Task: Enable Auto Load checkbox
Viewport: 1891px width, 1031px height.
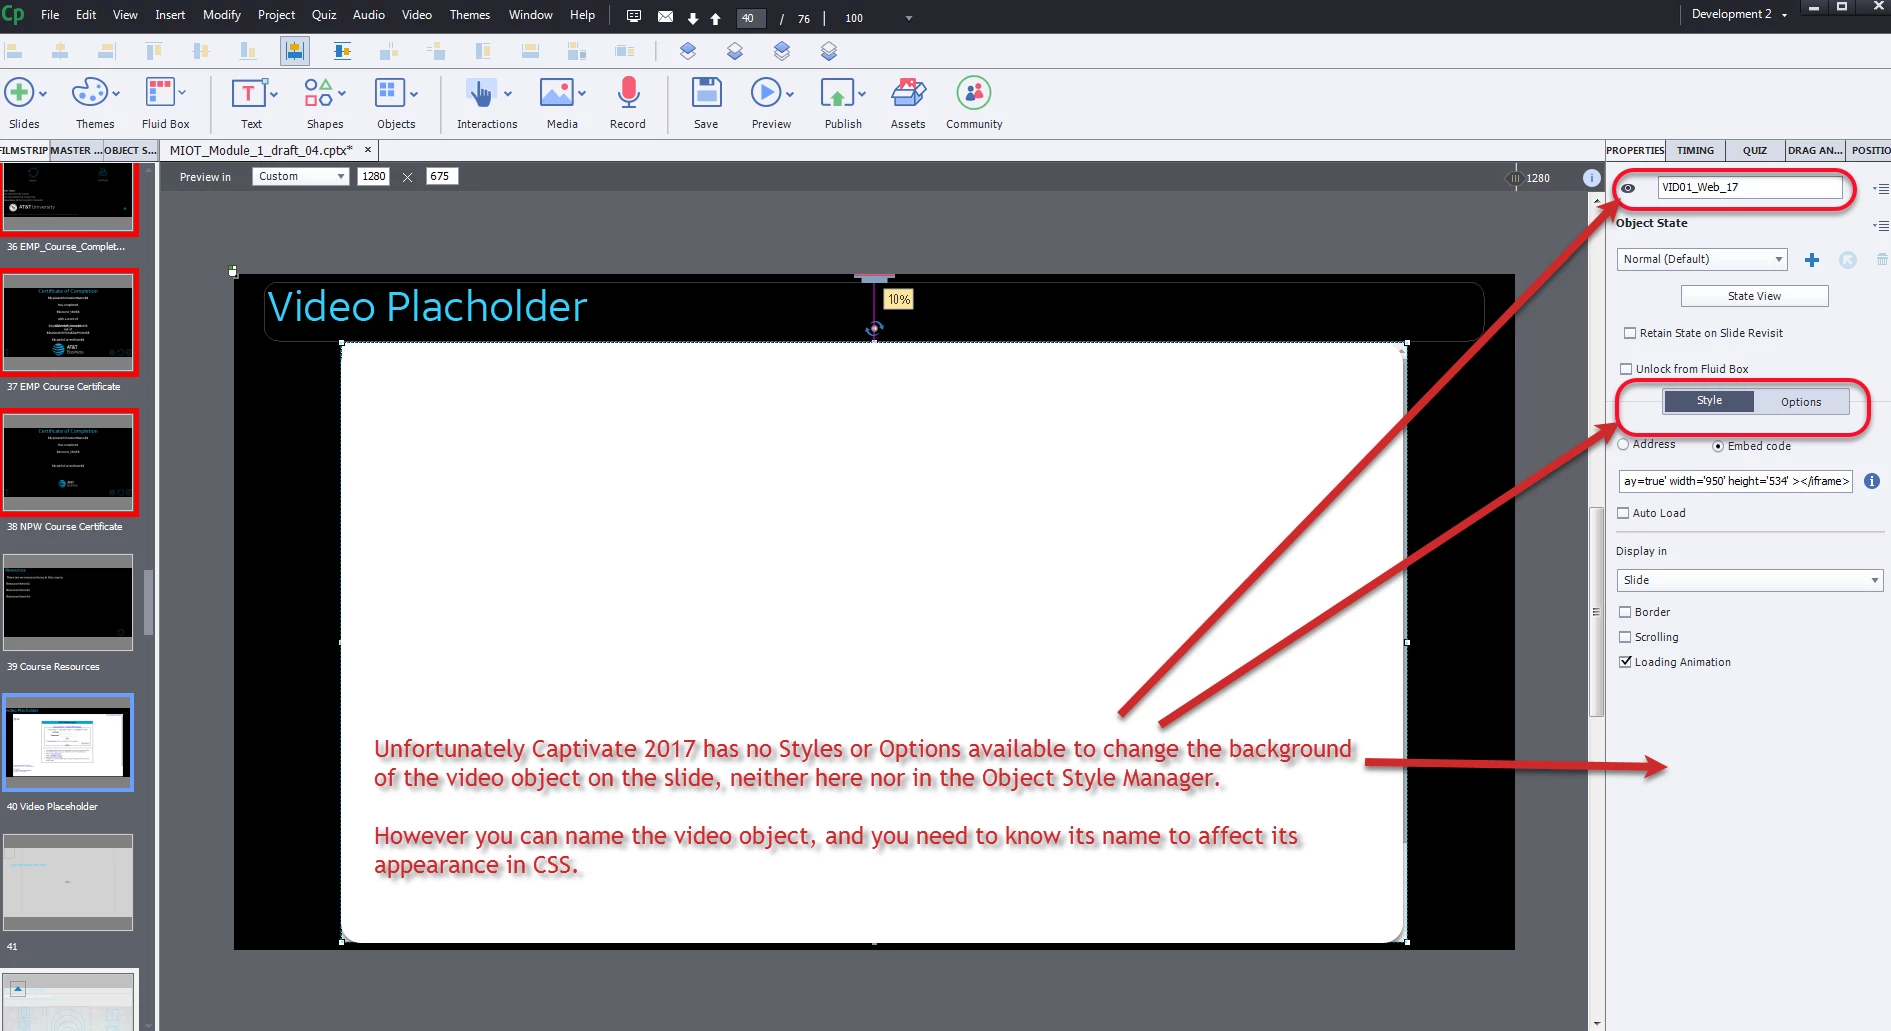Action: tap(1623, 513)
